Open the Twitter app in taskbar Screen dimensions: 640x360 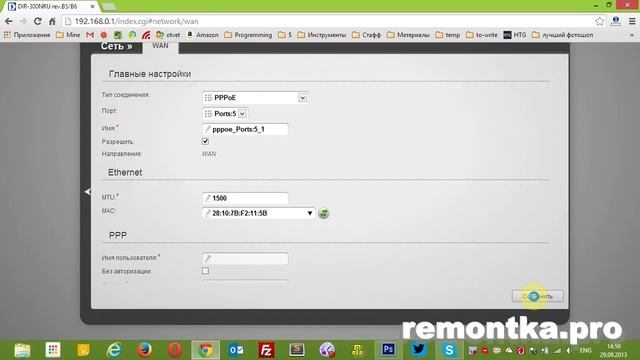click(418, 350)
